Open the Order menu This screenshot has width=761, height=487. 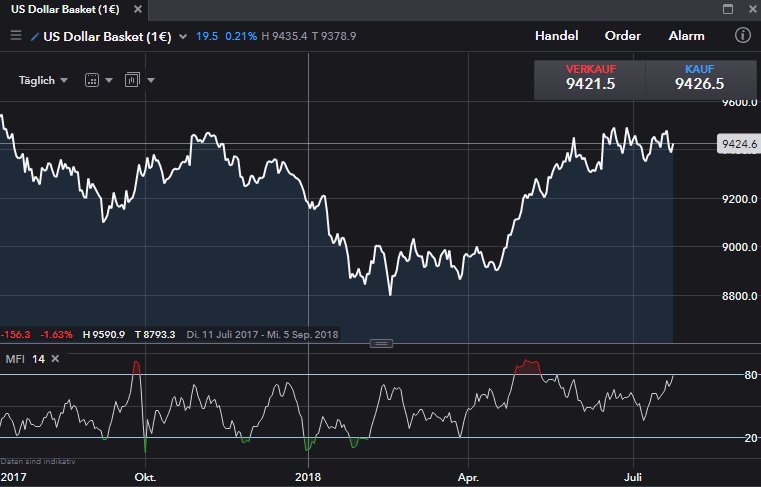click(x=622, y=36)
